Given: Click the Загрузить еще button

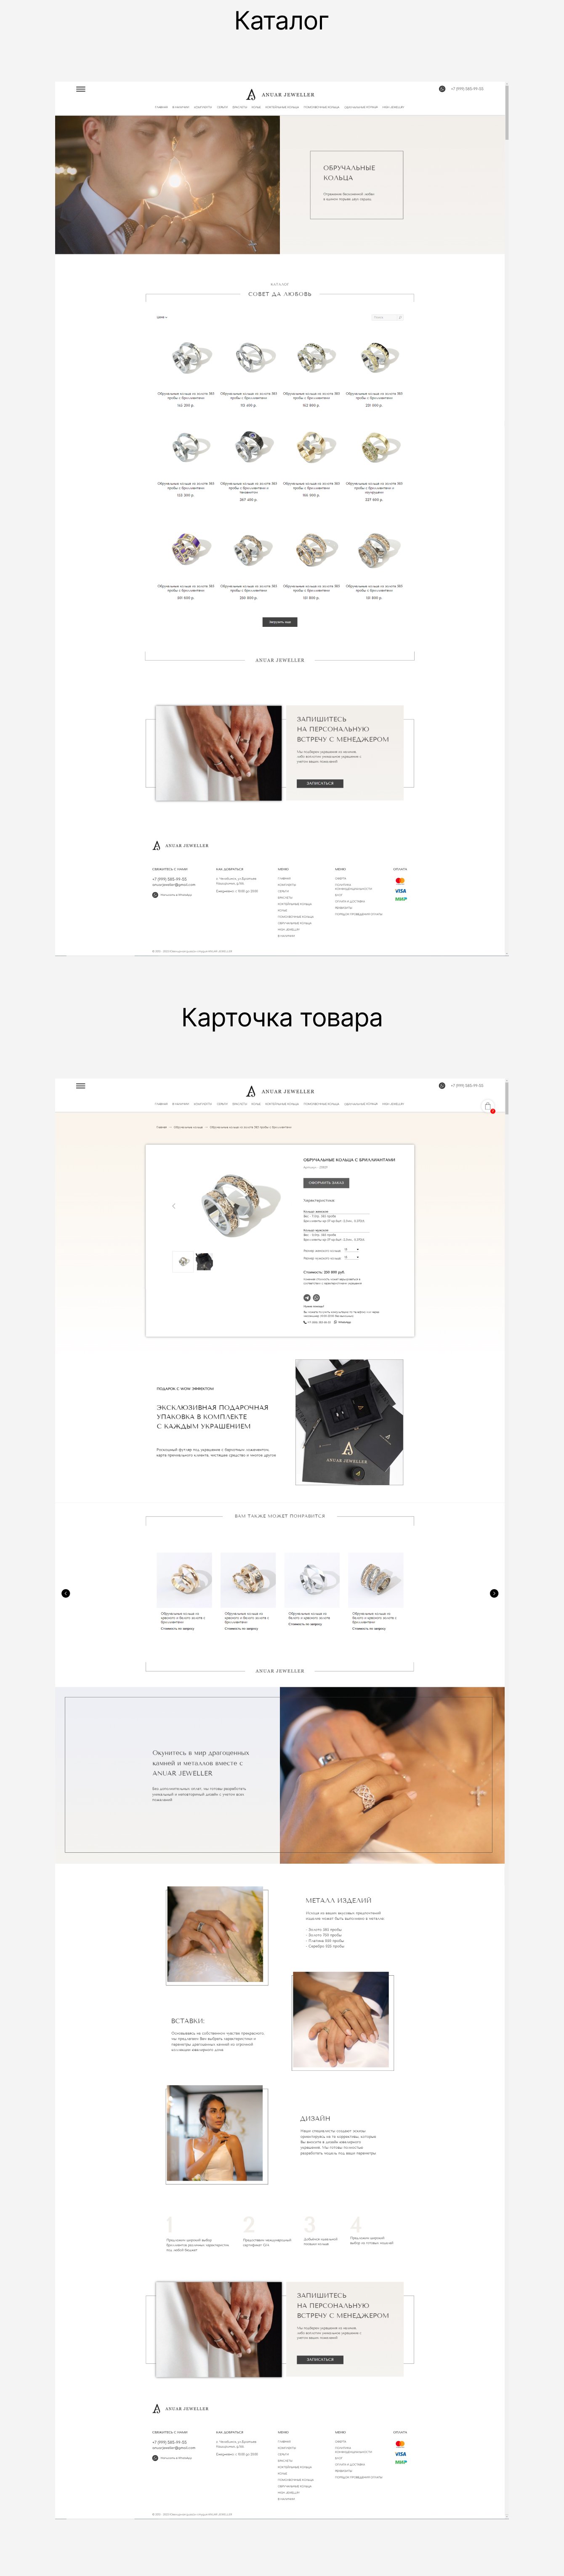Looking at the screenshot, I should (x=280, y=621).
